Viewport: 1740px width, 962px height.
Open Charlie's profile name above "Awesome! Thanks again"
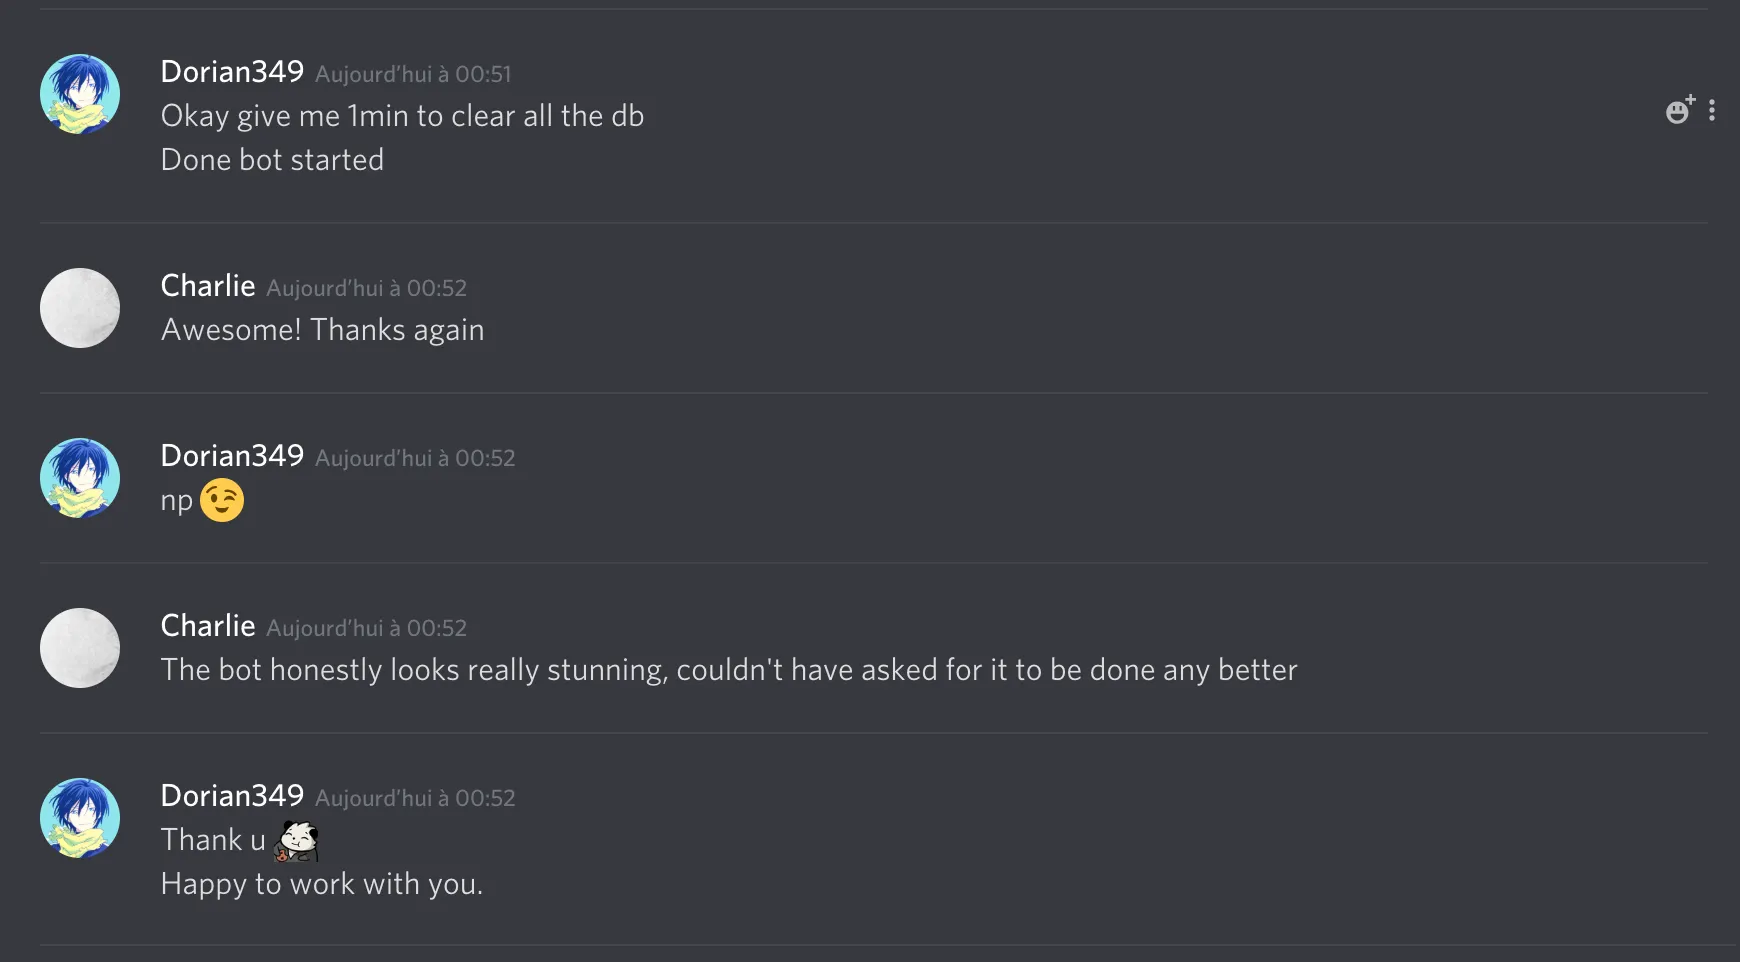pyautogui.click(x=208, y=286)
